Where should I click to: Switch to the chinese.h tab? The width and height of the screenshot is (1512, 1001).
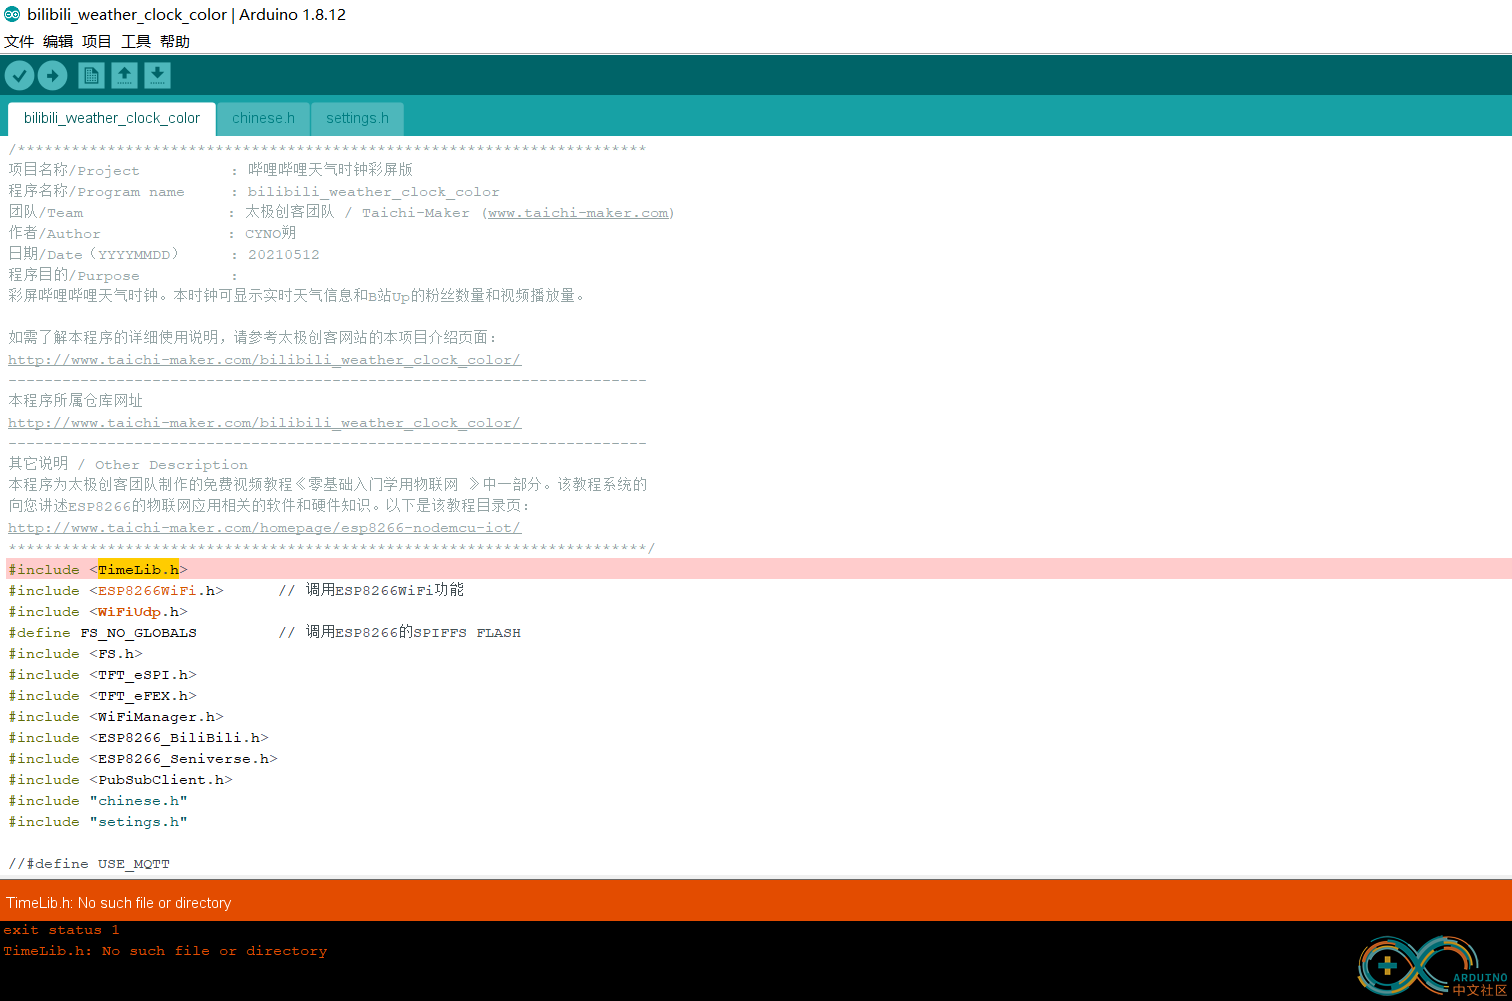263,118
